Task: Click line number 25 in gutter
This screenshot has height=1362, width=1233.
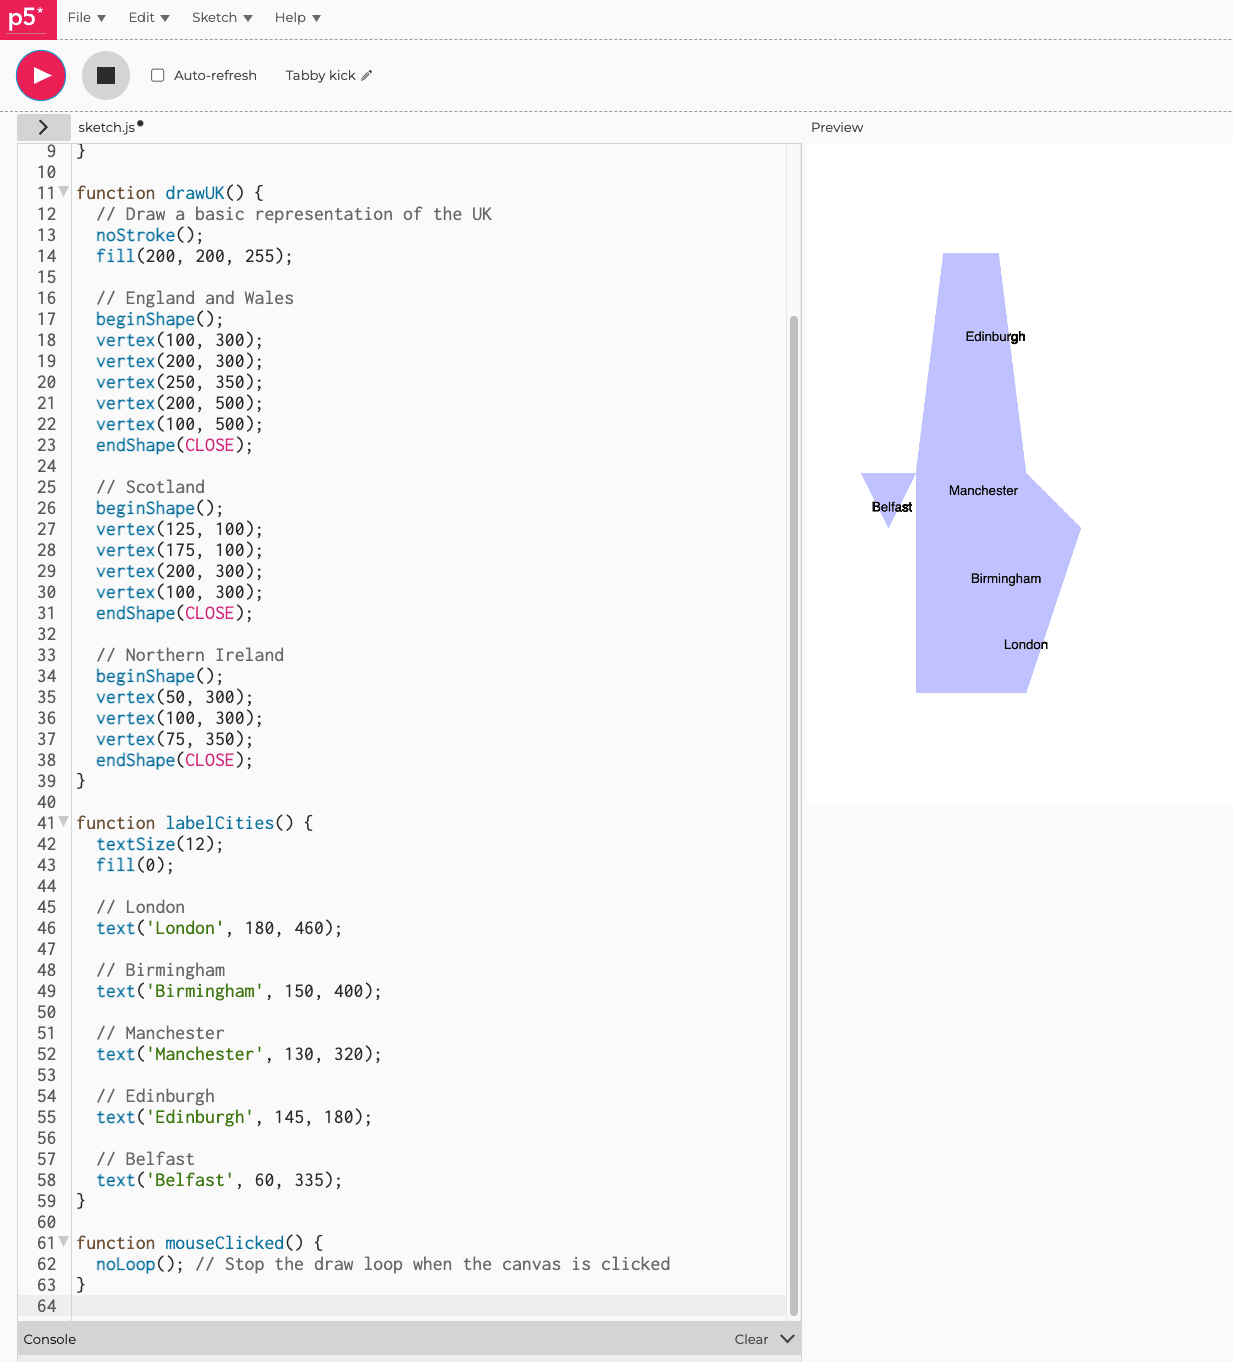Action: click(46, 487)
